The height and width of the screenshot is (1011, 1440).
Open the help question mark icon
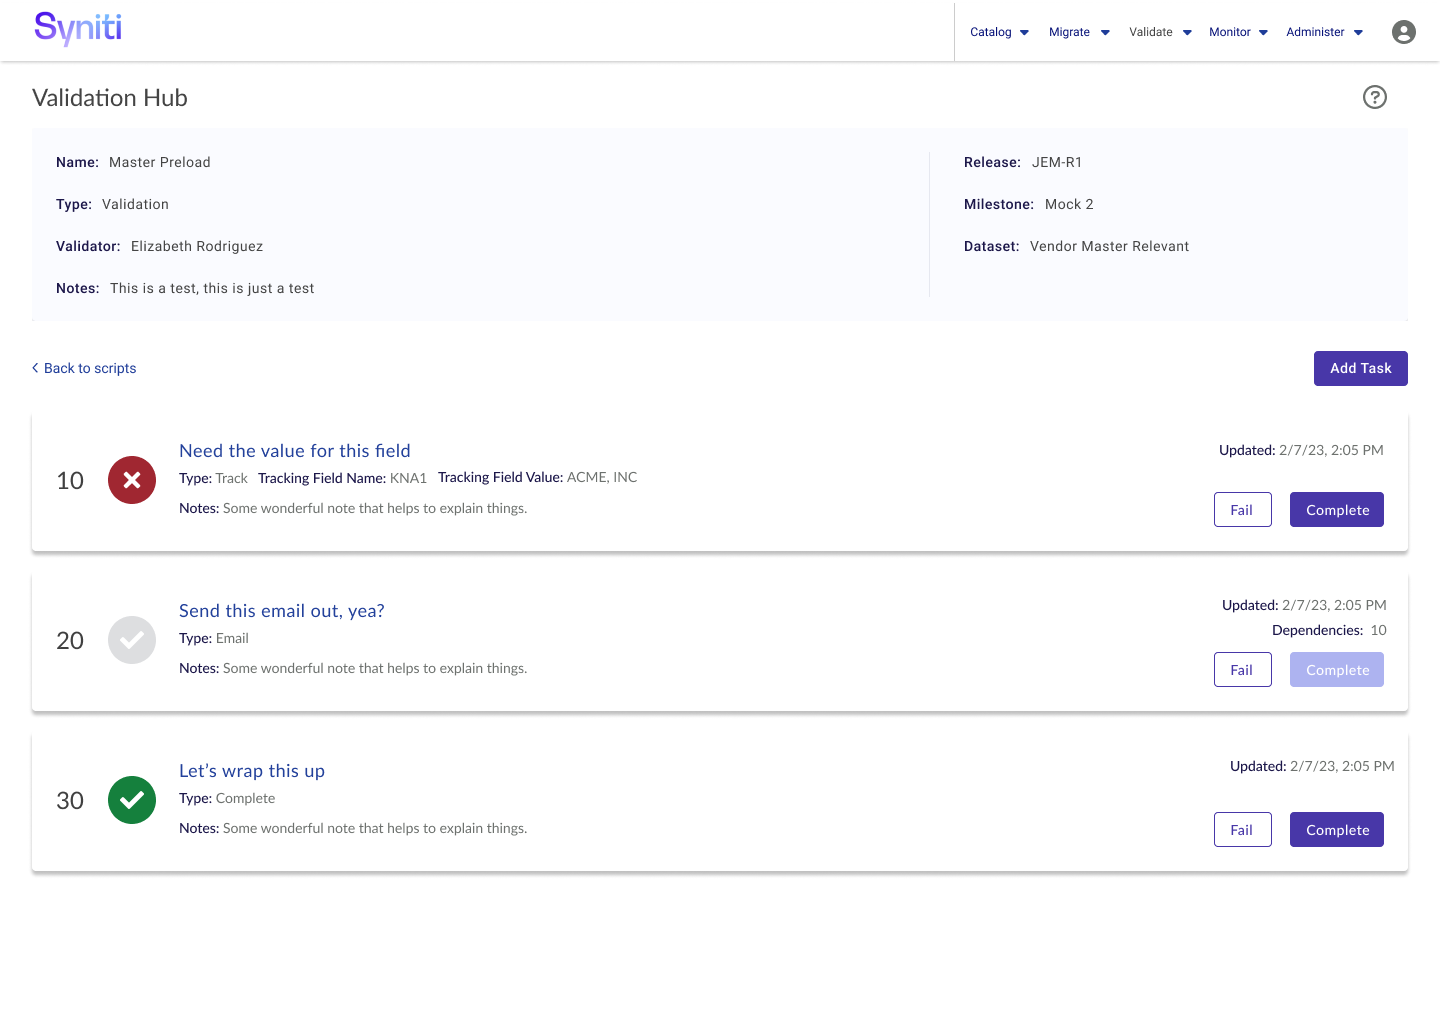[x=1375, y=97]
